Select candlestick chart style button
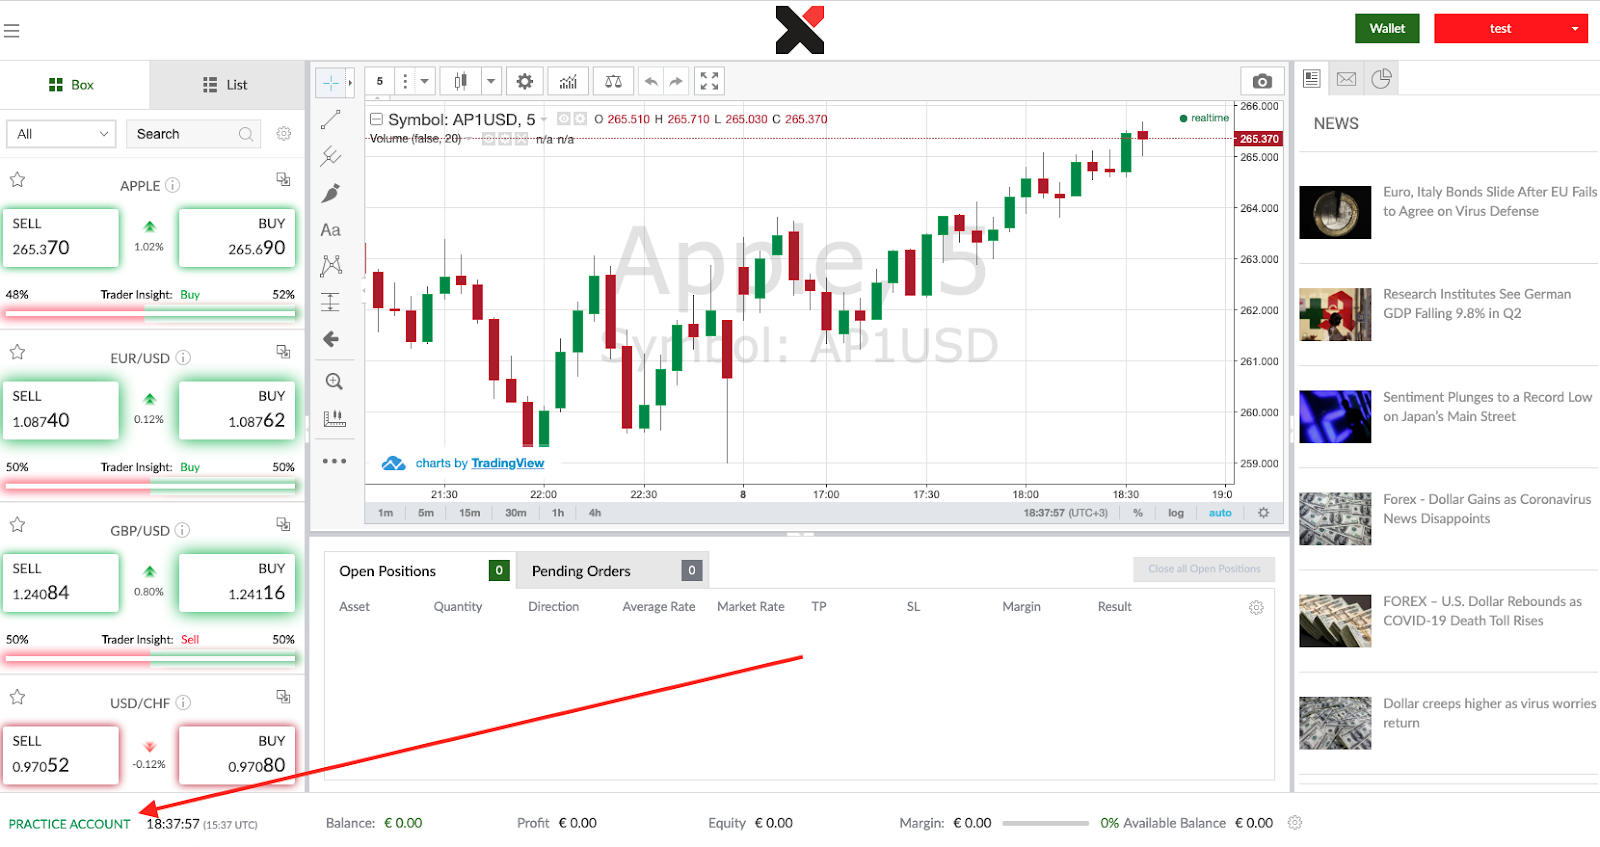This screenshot has width=1600, height=847. point(460,81)
